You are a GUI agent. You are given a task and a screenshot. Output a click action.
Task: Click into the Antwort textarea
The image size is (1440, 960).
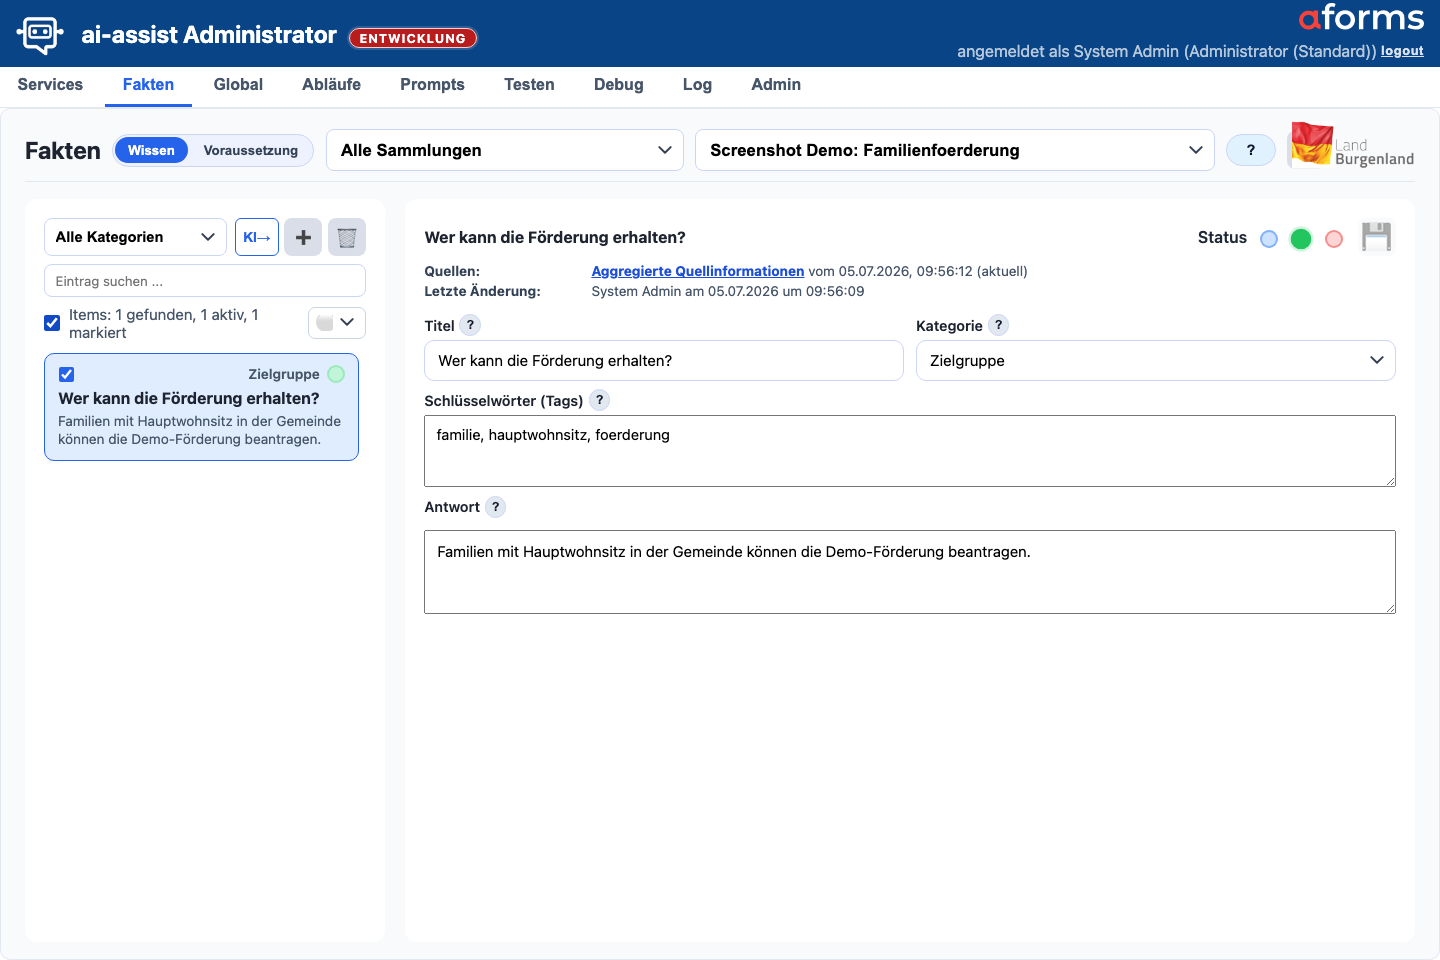tap(910, 572)
